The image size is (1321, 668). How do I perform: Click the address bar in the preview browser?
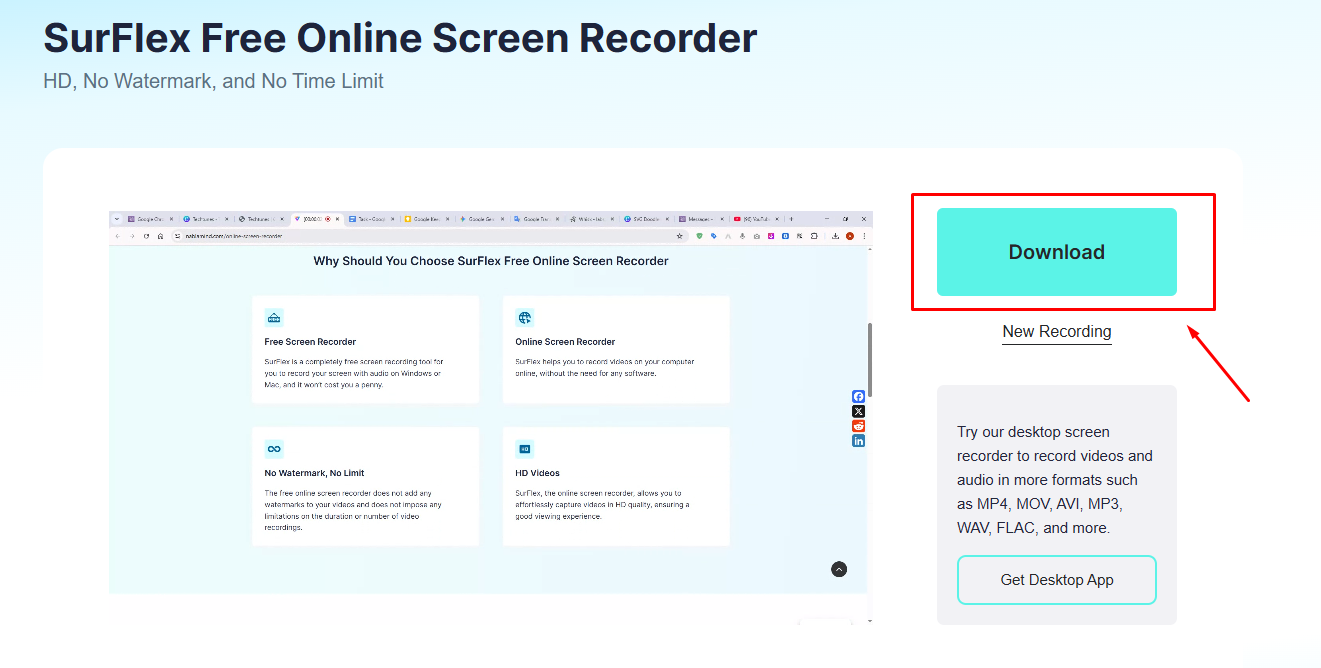(430, 236)
